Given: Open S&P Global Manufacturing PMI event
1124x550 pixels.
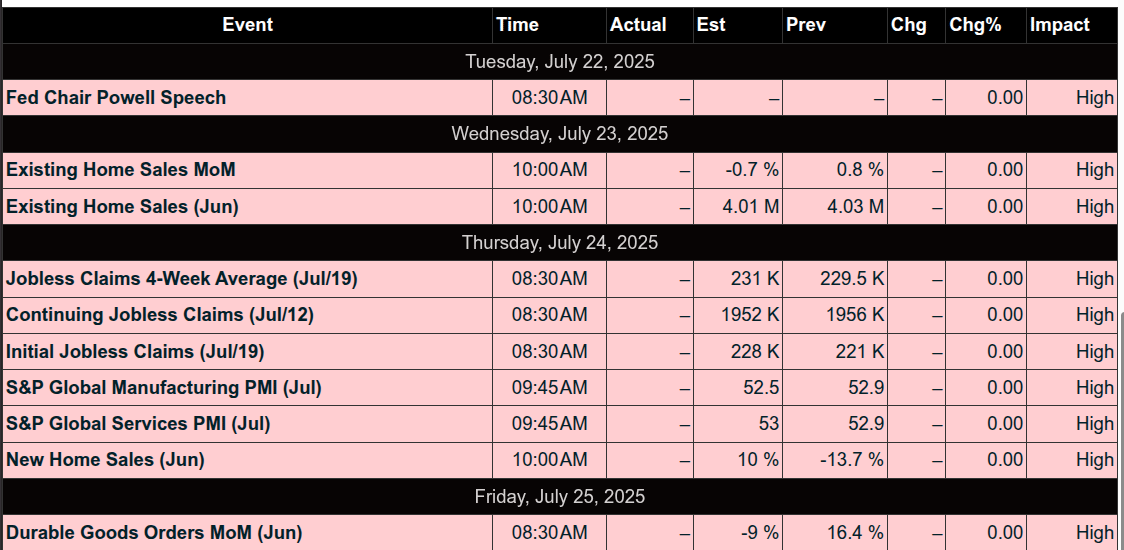Looking at the screenshot, I should pos(163,388).
